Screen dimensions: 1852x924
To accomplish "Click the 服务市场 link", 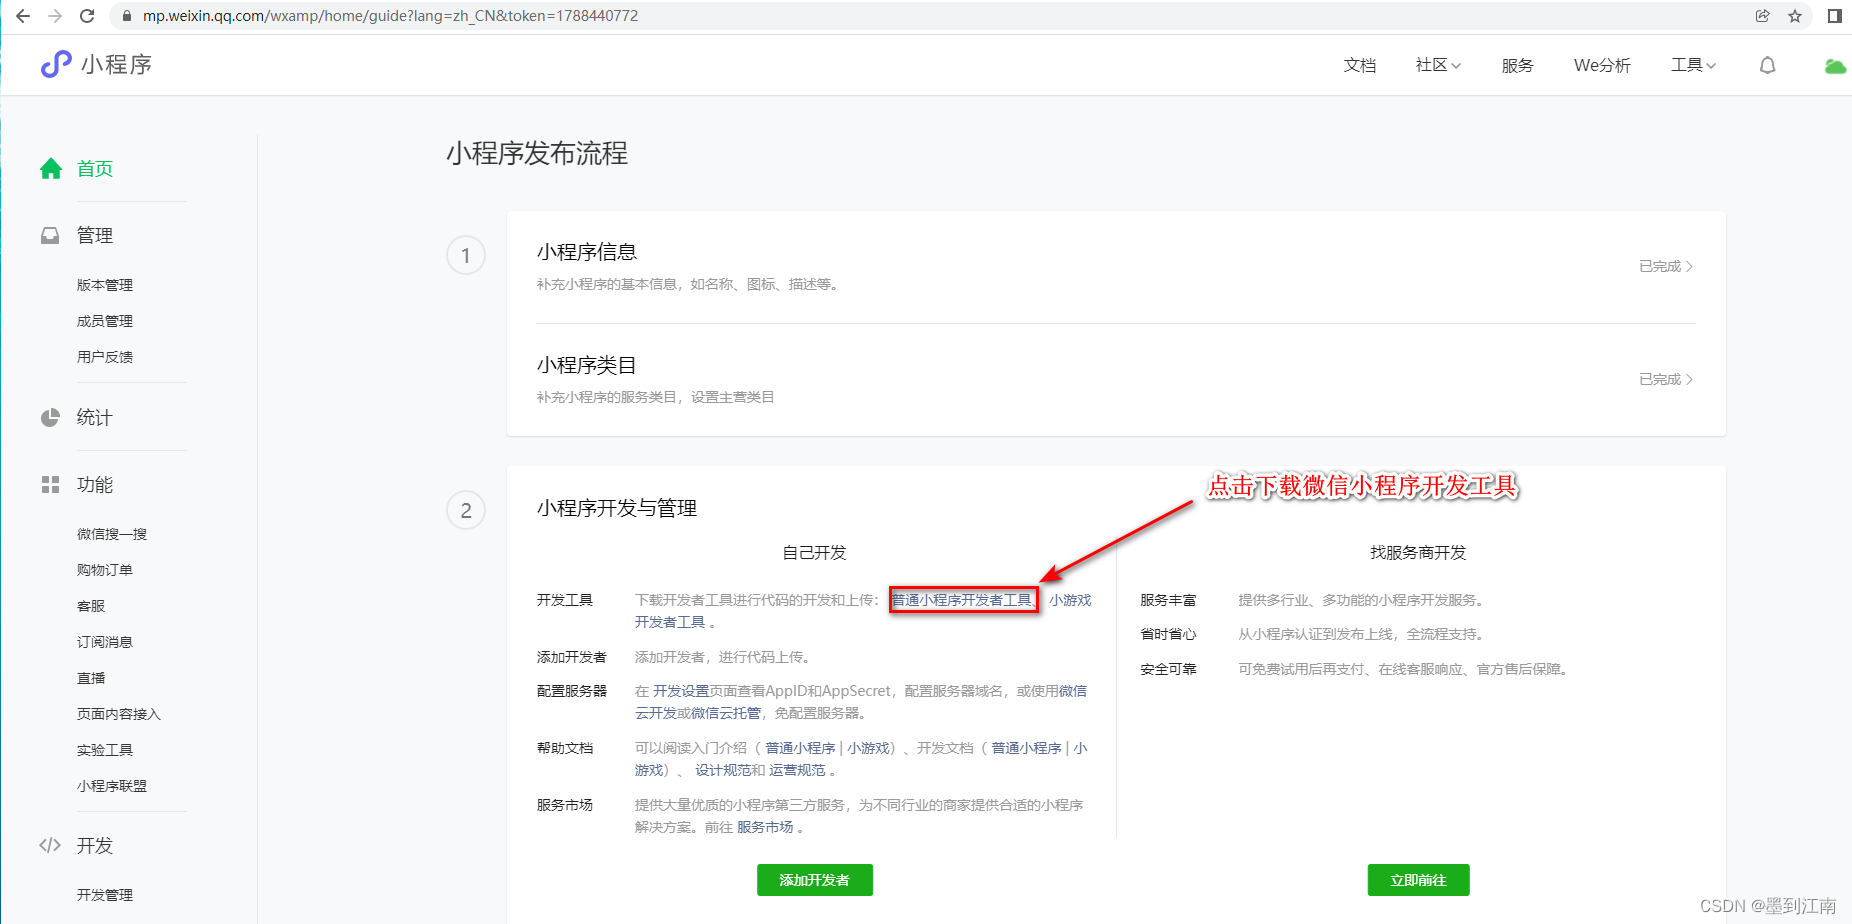I will pyautogui.click(x=765, y=827).
